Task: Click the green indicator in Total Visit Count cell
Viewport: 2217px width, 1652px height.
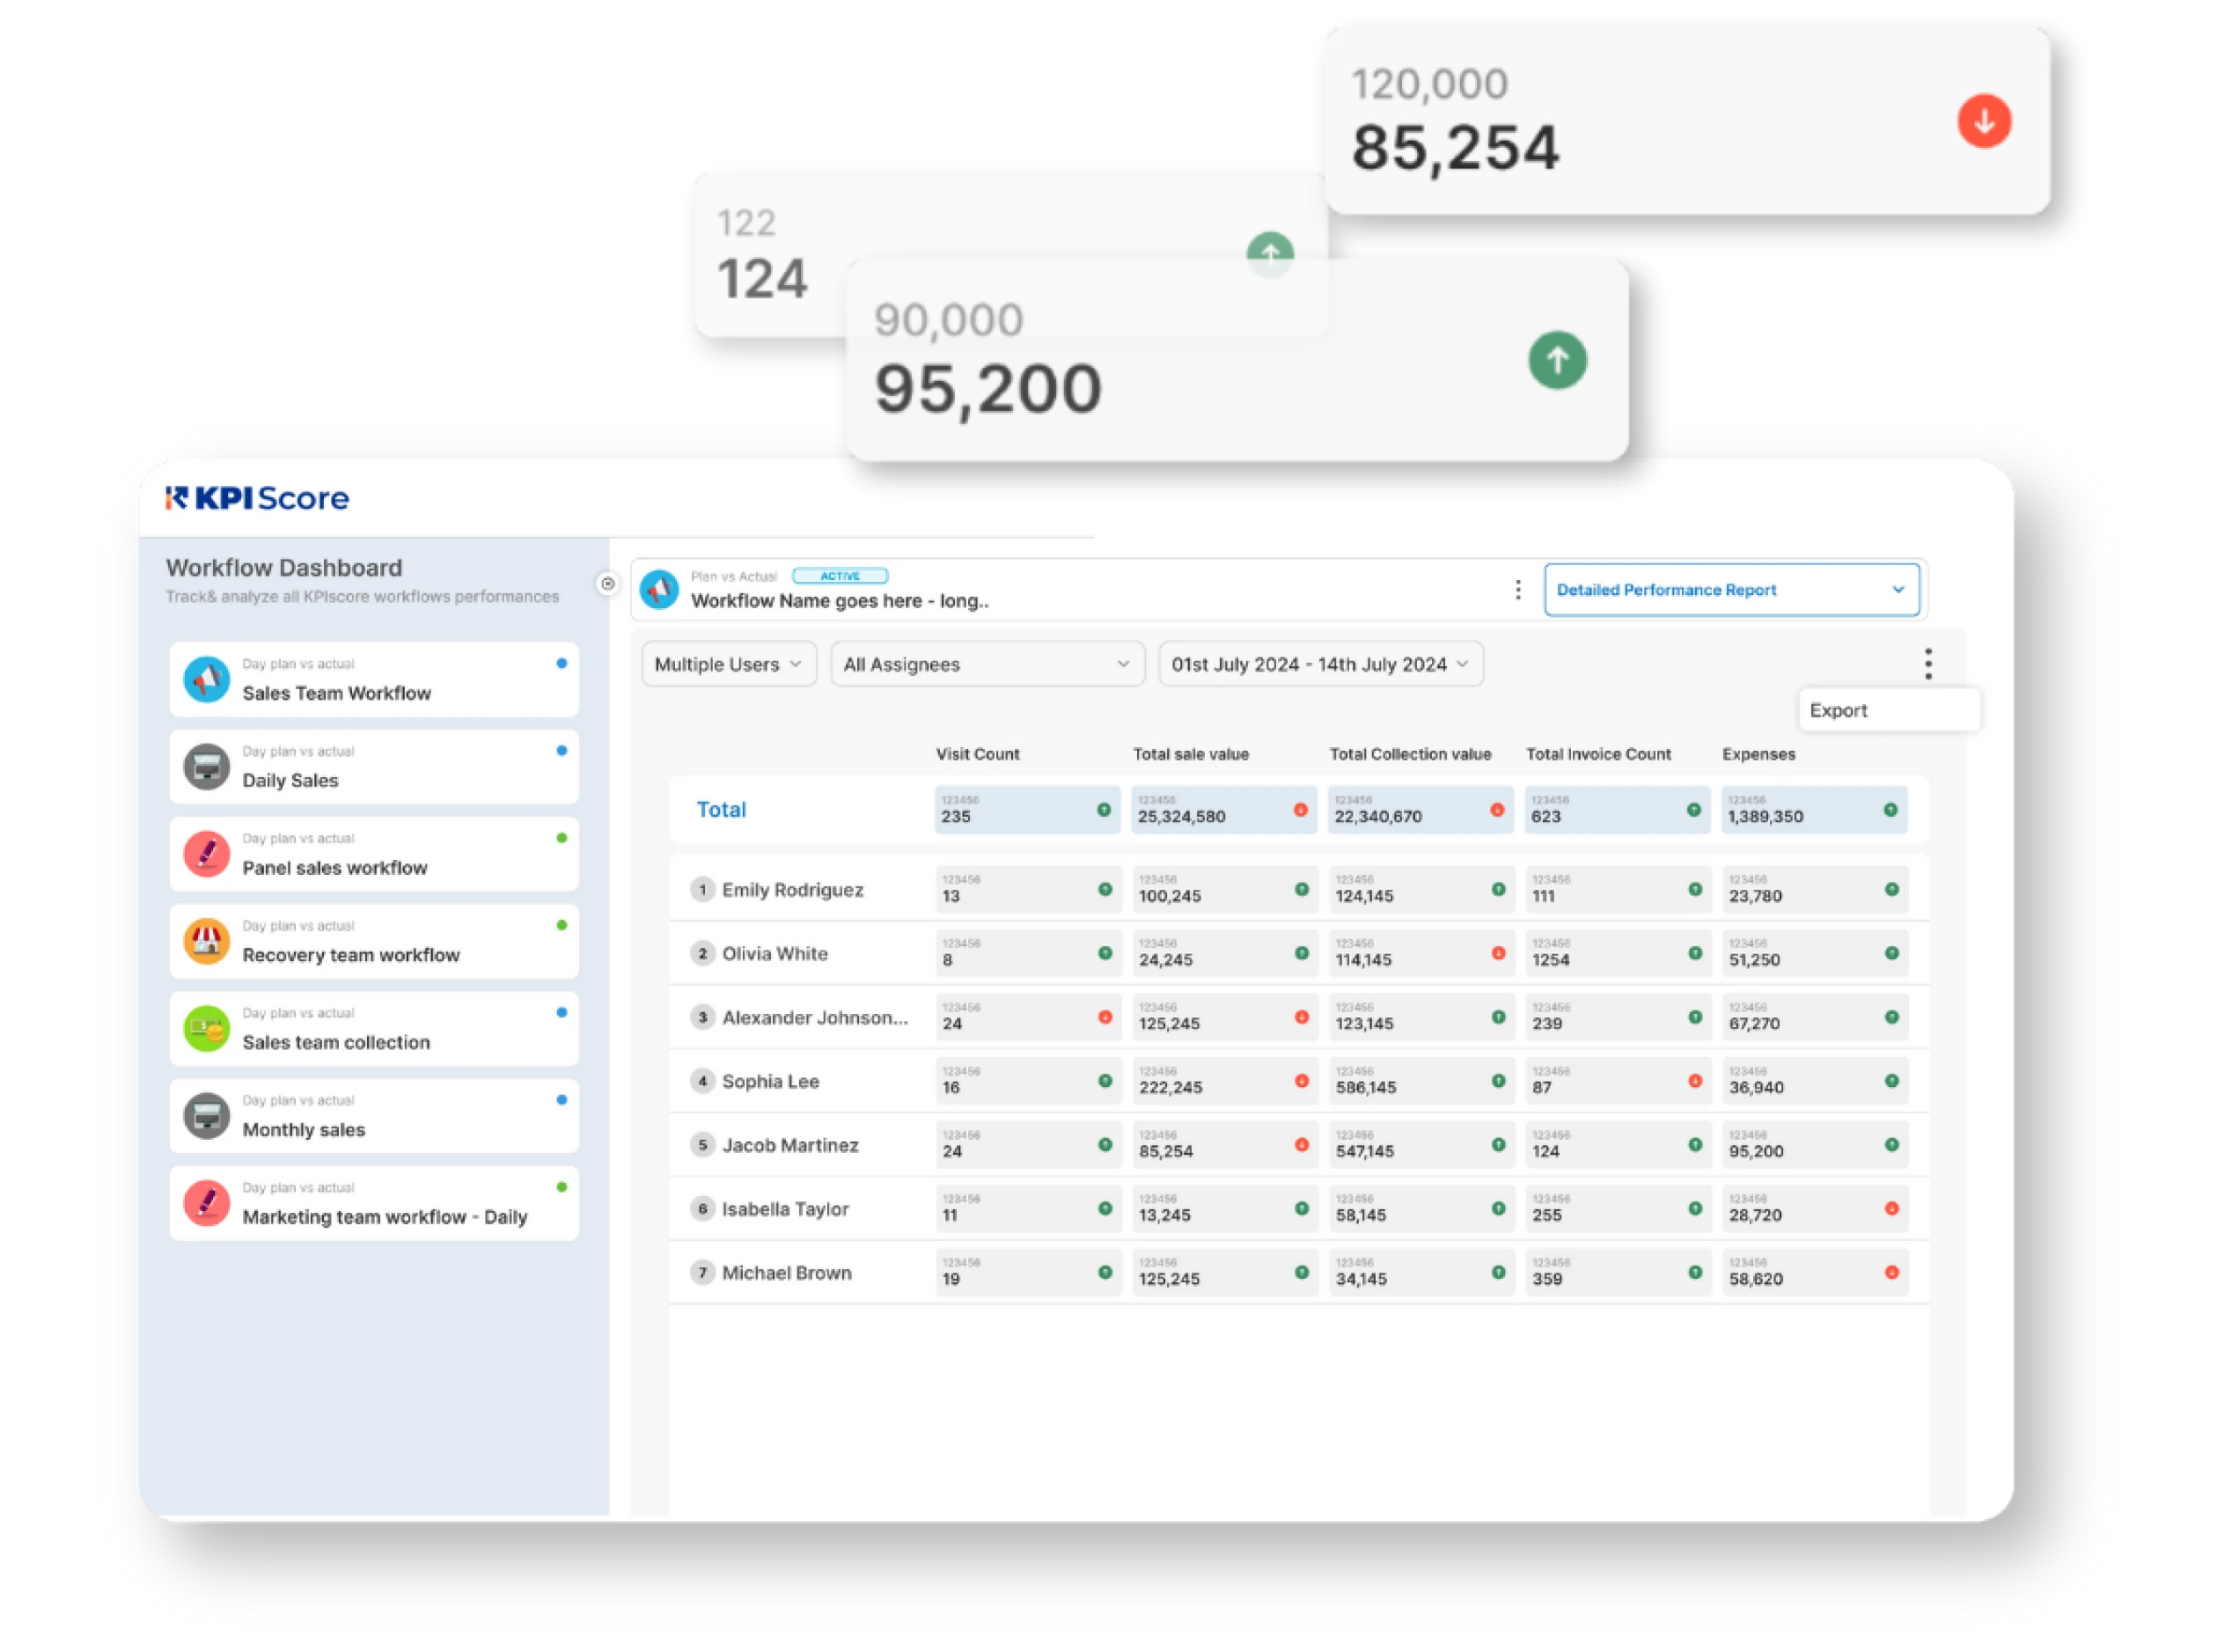Action: [1104, 810]
